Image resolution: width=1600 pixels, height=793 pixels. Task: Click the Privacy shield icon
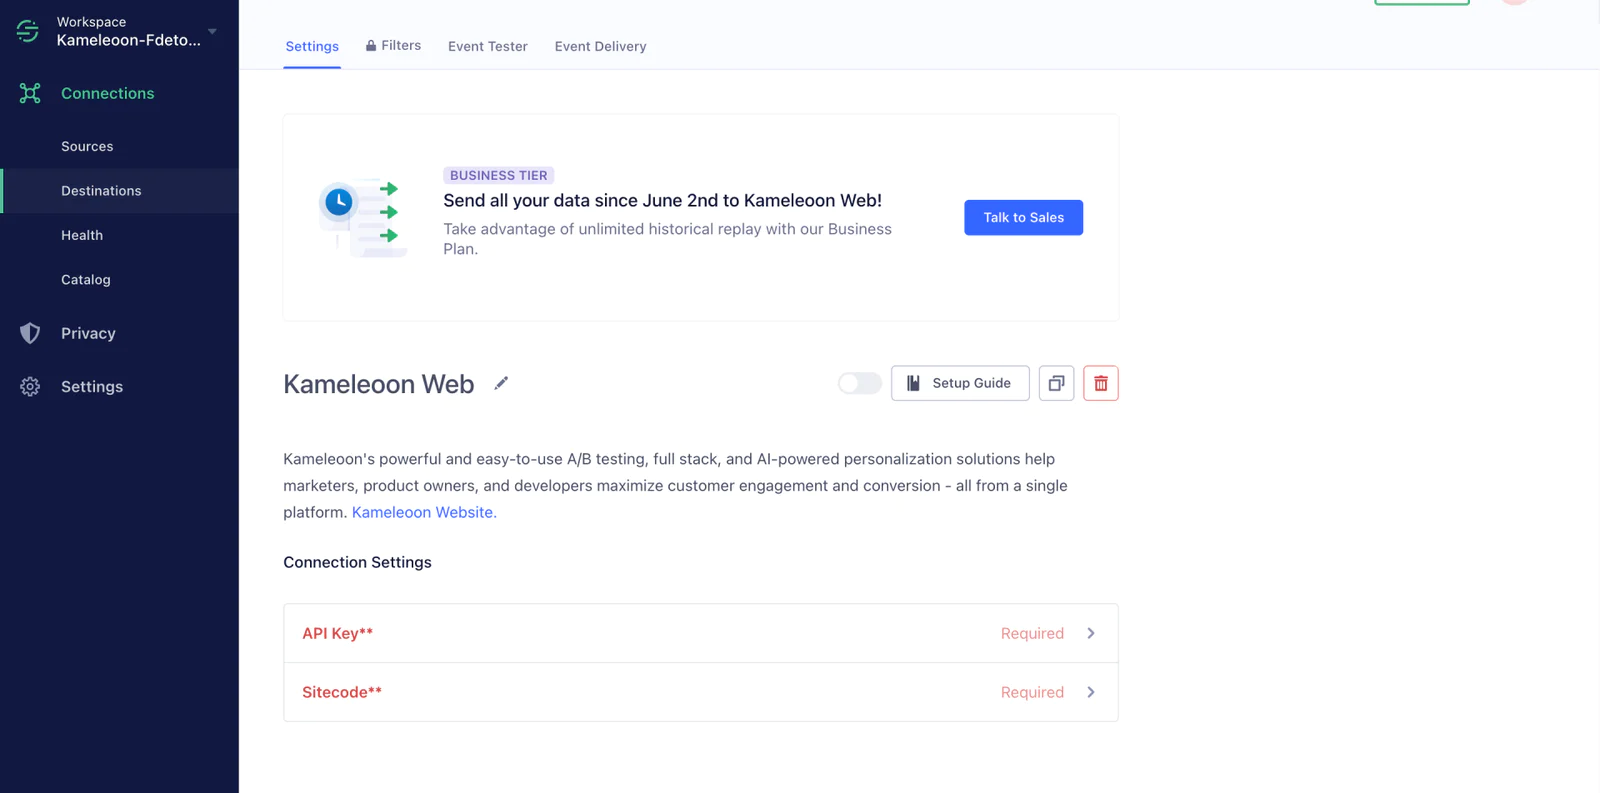(30, 333)
